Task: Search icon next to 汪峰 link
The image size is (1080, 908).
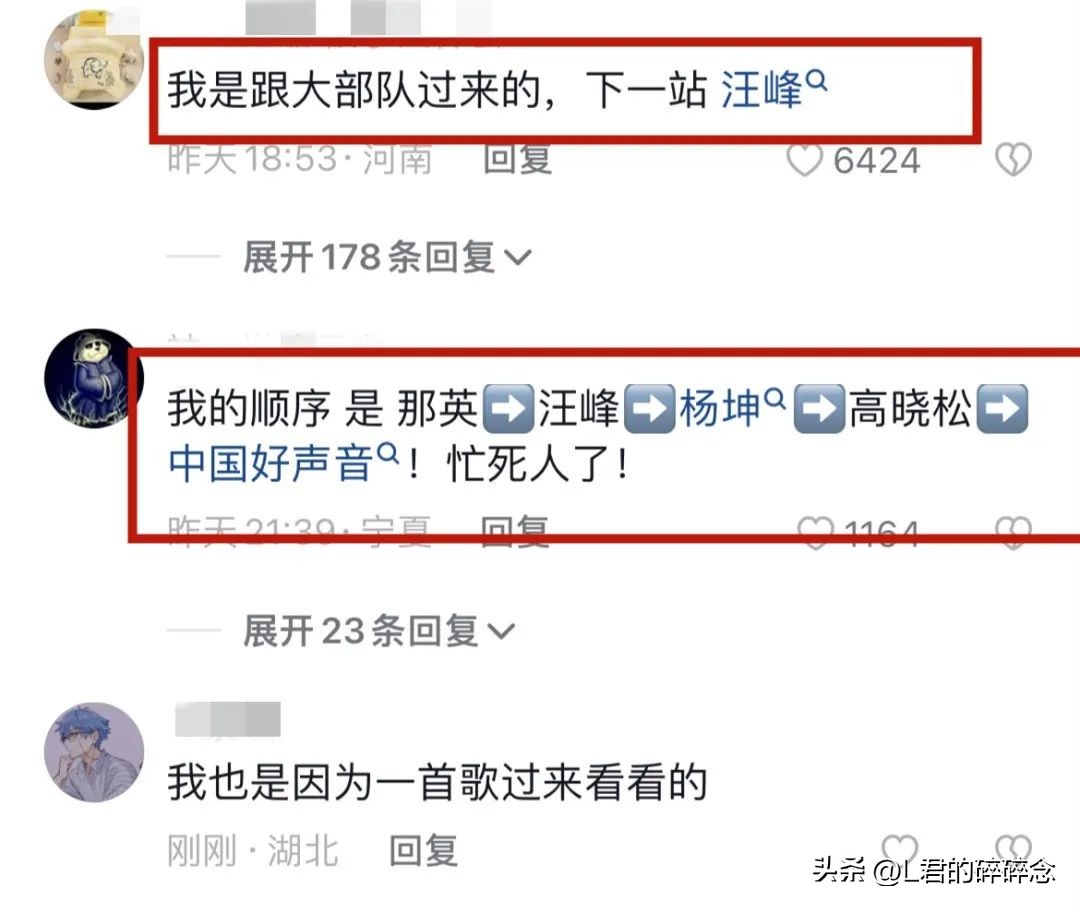Action: [x=816, y=81]
